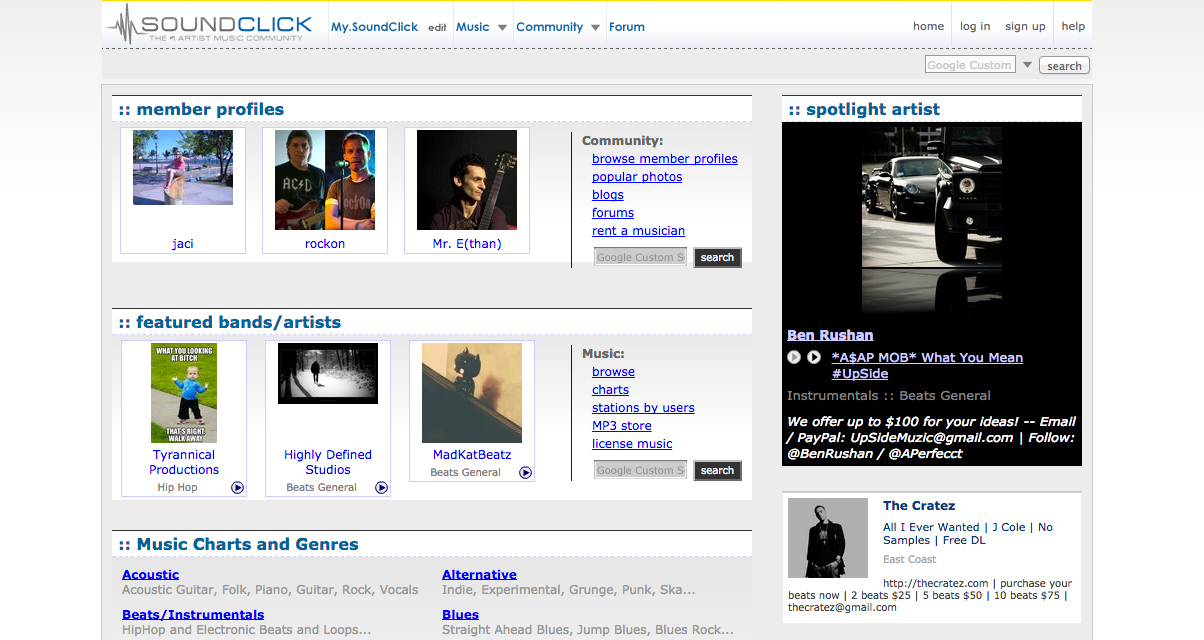The image size is (1204, 640).
Task: Open the sign up page
Action: coord(1025,26)
